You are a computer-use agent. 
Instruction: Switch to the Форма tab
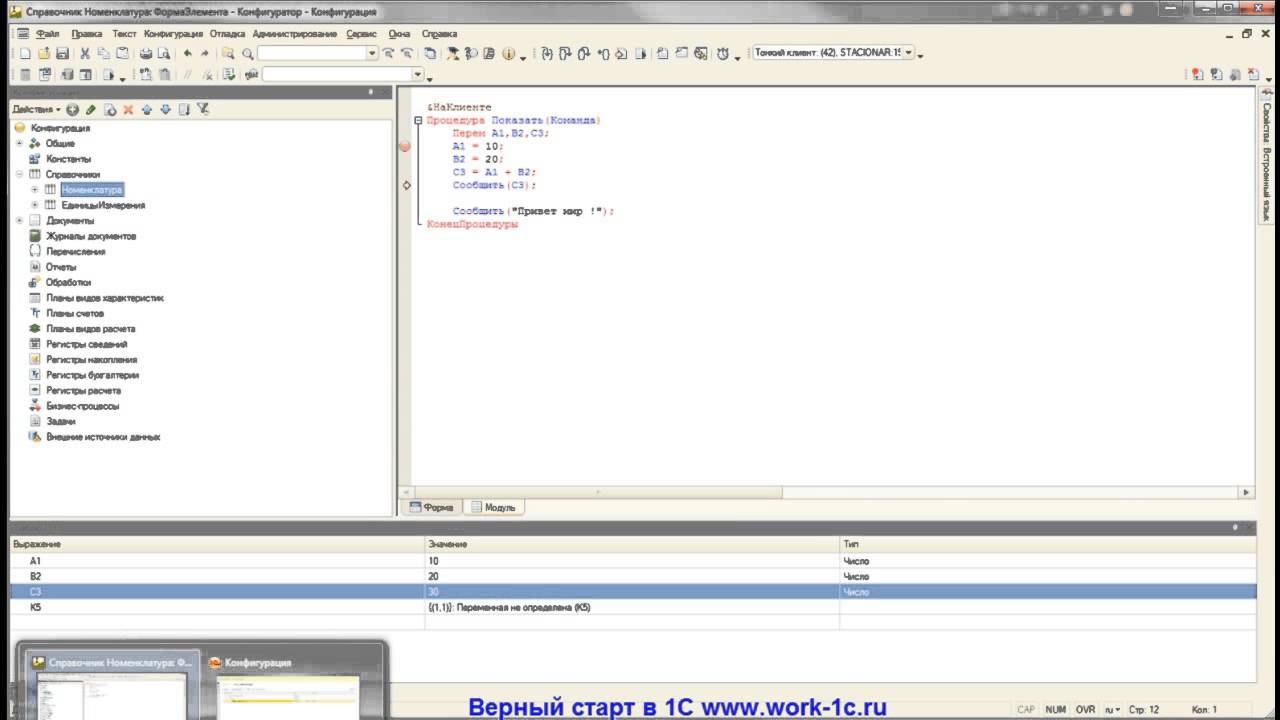click(x=431, y=507)
